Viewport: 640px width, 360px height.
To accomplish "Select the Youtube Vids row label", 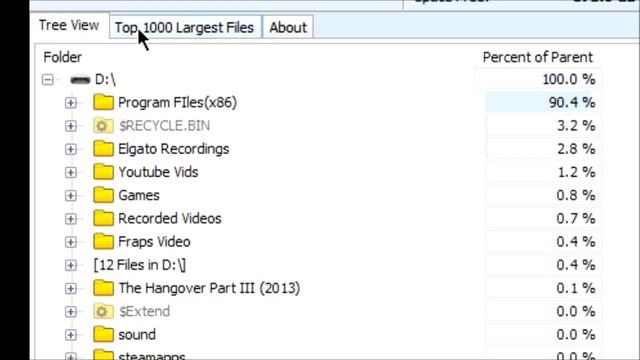I will [158, 172].
